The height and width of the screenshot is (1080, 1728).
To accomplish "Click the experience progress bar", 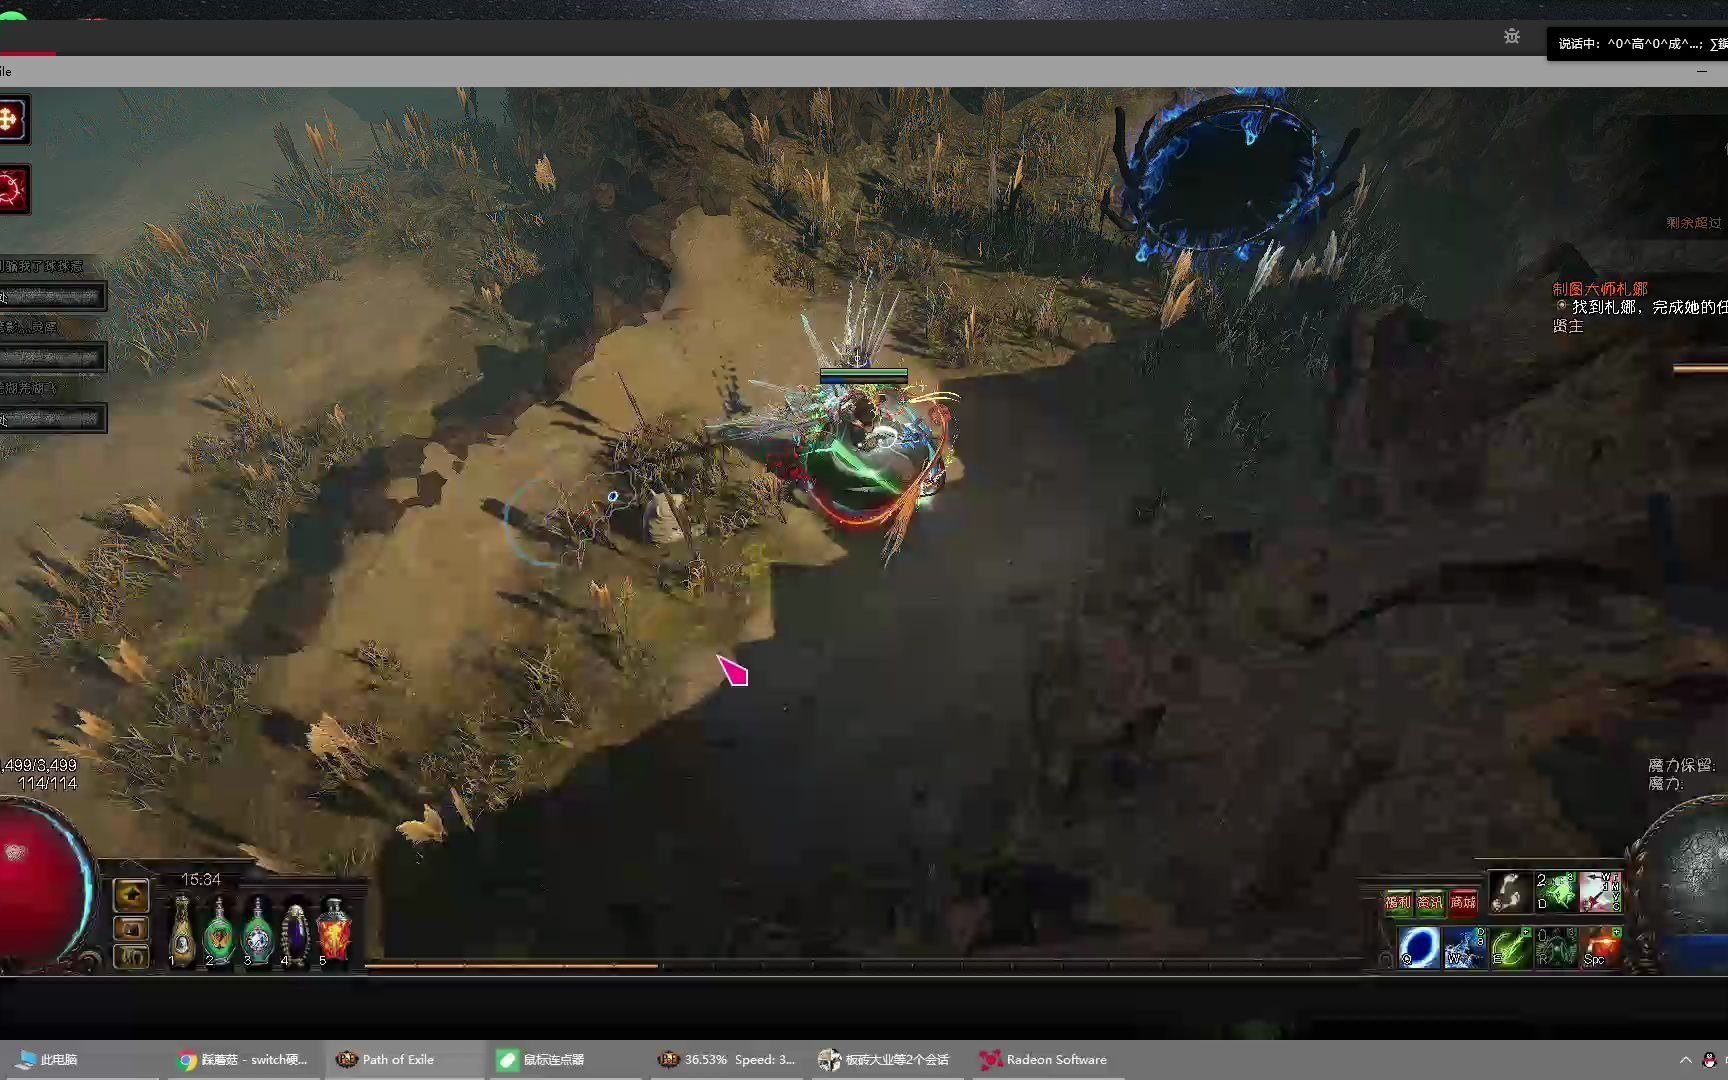I will (x=865, y=966).
